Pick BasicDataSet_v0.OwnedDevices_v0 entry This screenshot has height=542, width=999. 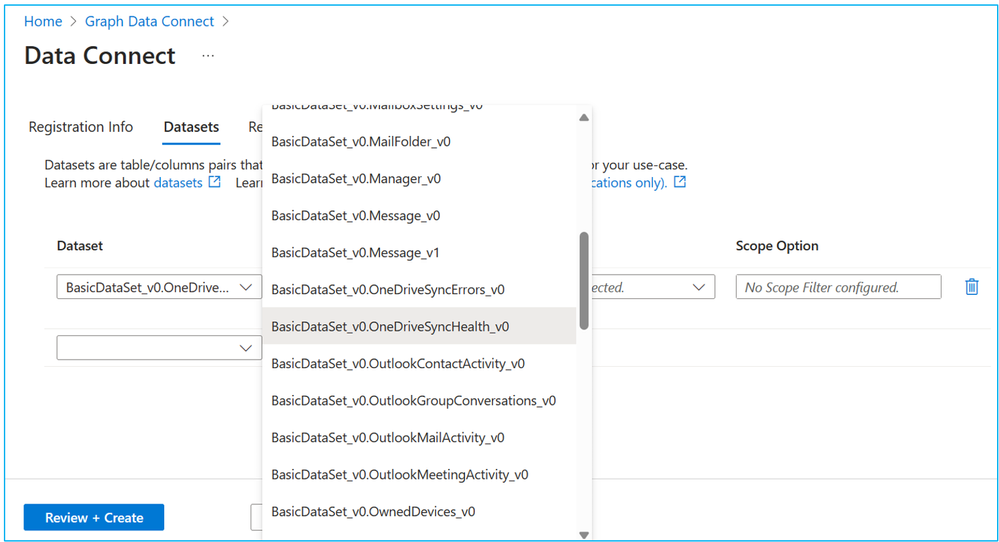click(x=419, y=511)
